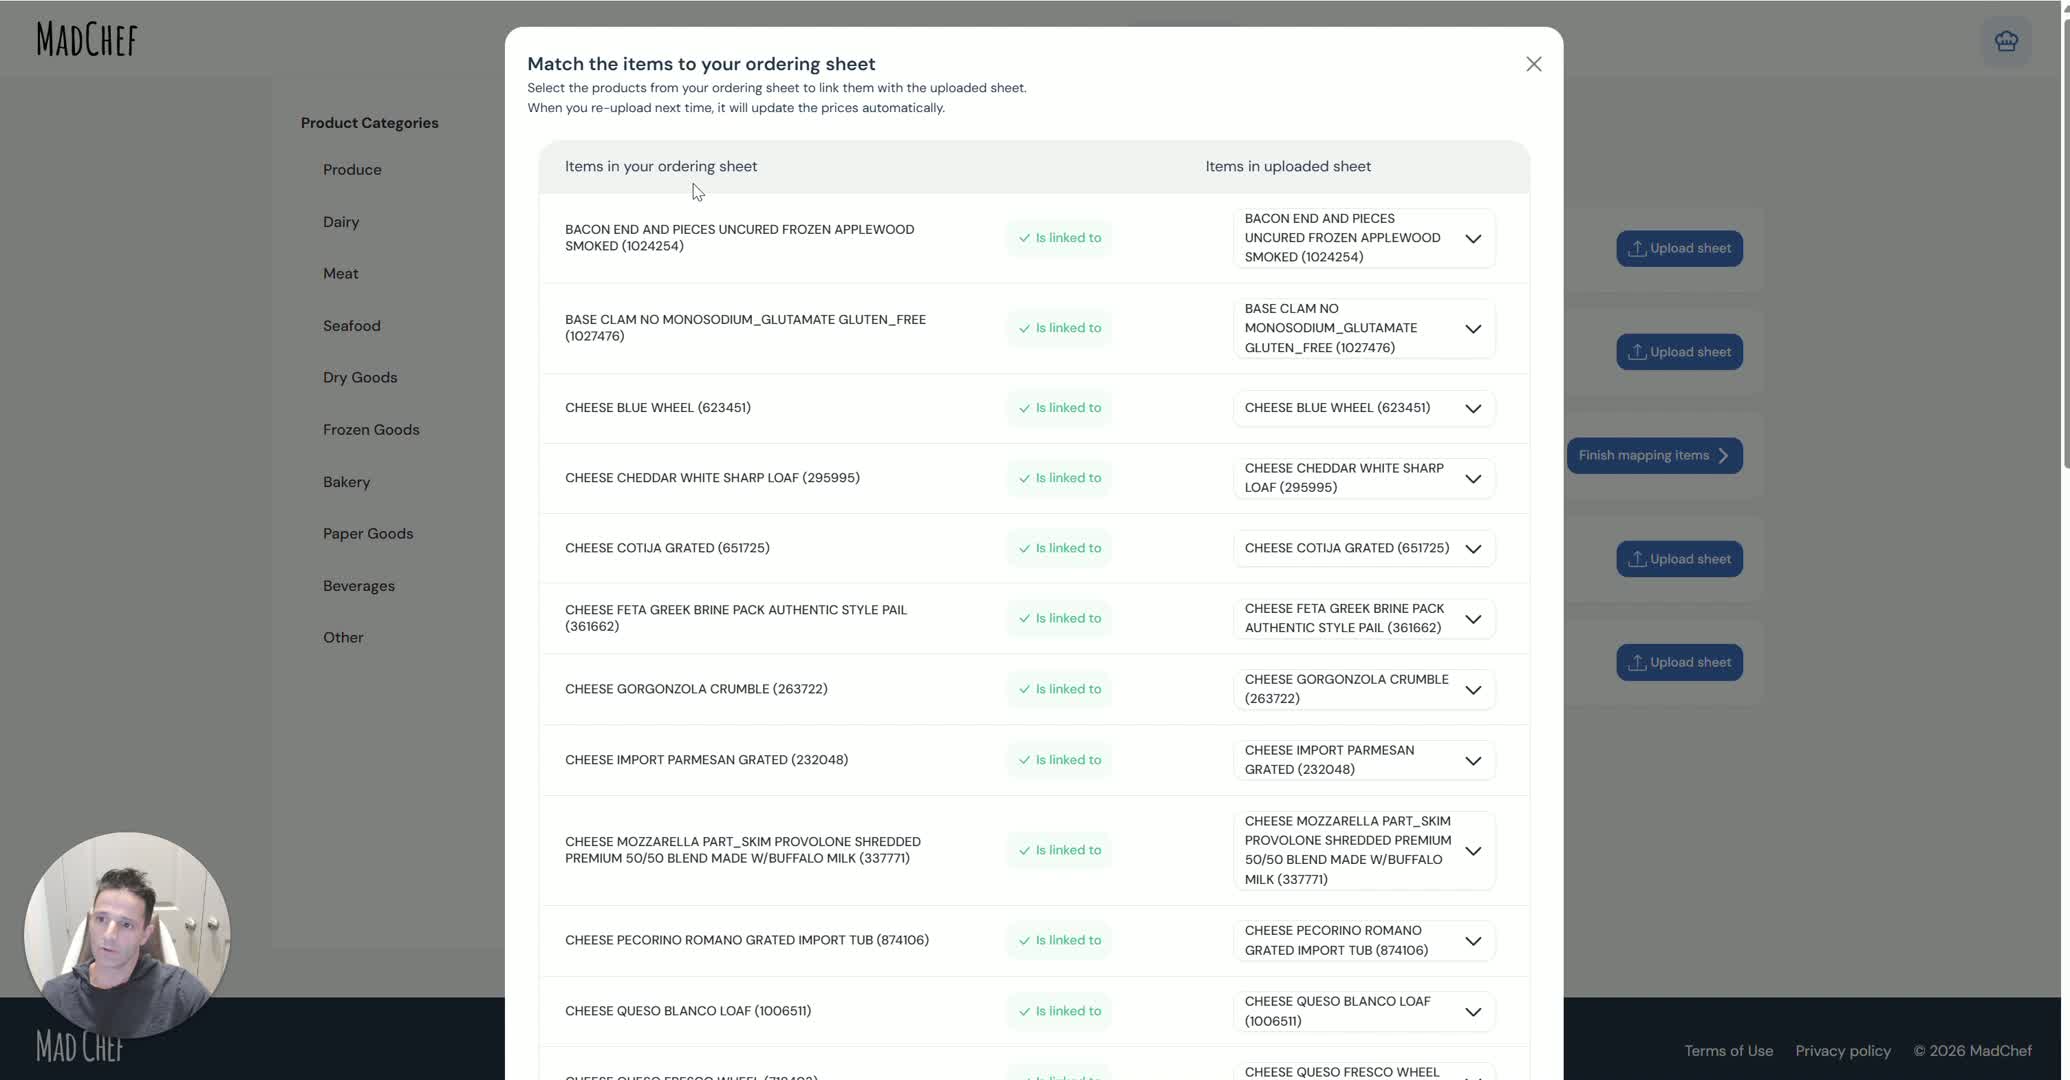Open the Terms of Use link
The height and width of the screenshot is (1080, 2070).
point(1728,1051)
